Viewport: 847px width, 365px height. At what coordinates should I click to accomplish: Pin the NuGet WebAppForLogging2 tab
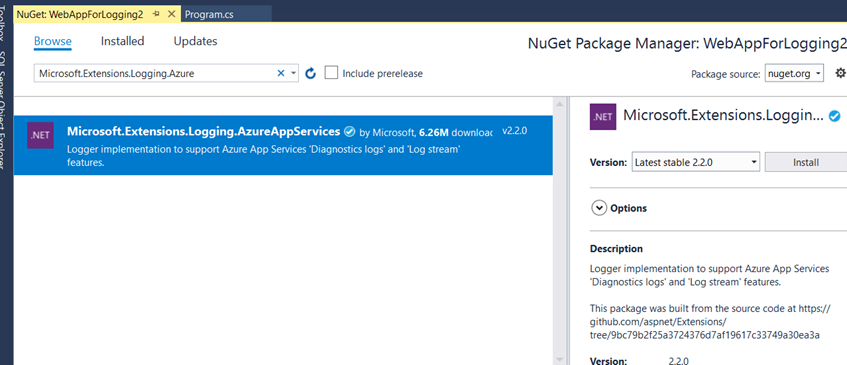pyautogui.click(x=156, y=15)
